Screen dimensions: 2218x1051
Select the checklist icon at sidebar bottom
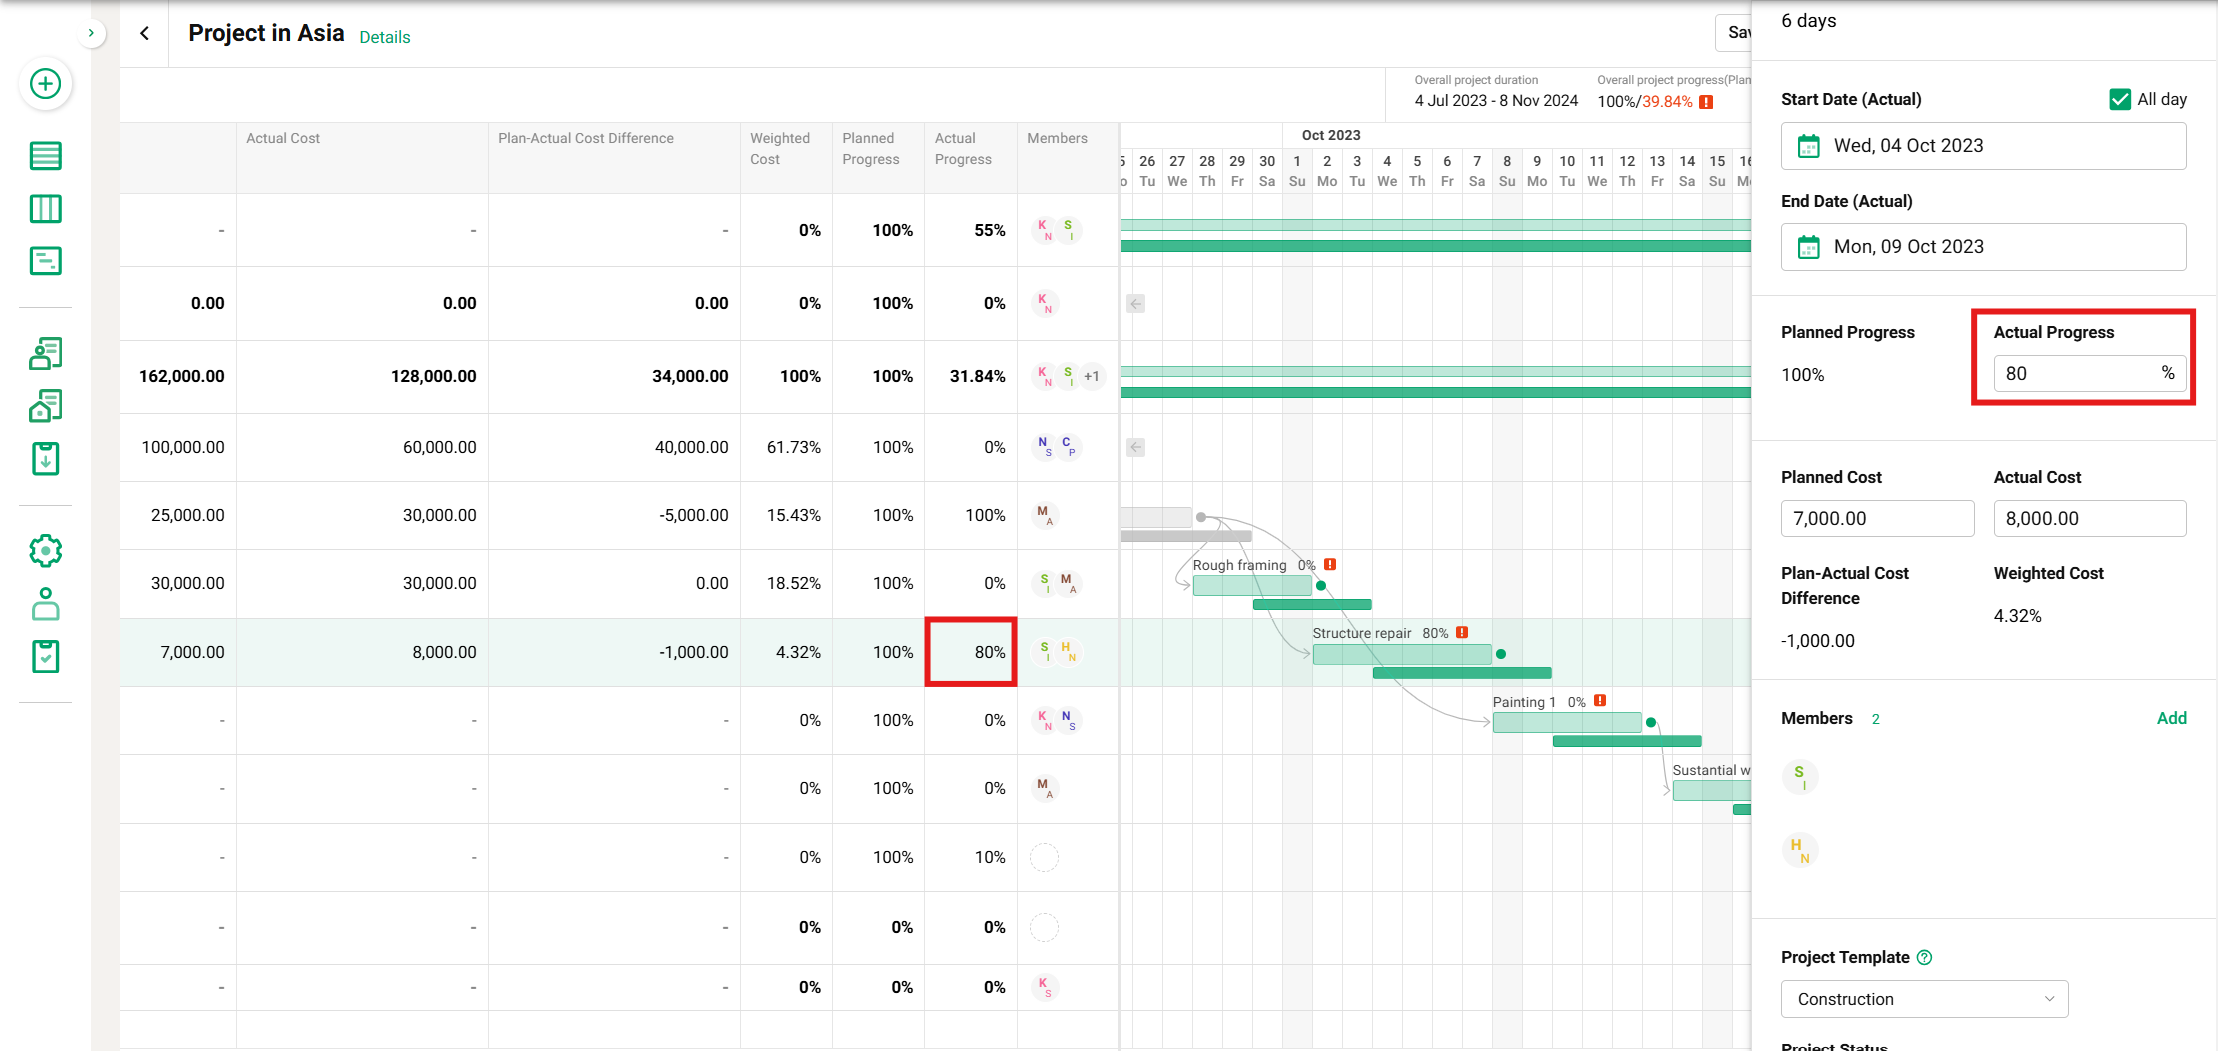[x=45, y=656]
